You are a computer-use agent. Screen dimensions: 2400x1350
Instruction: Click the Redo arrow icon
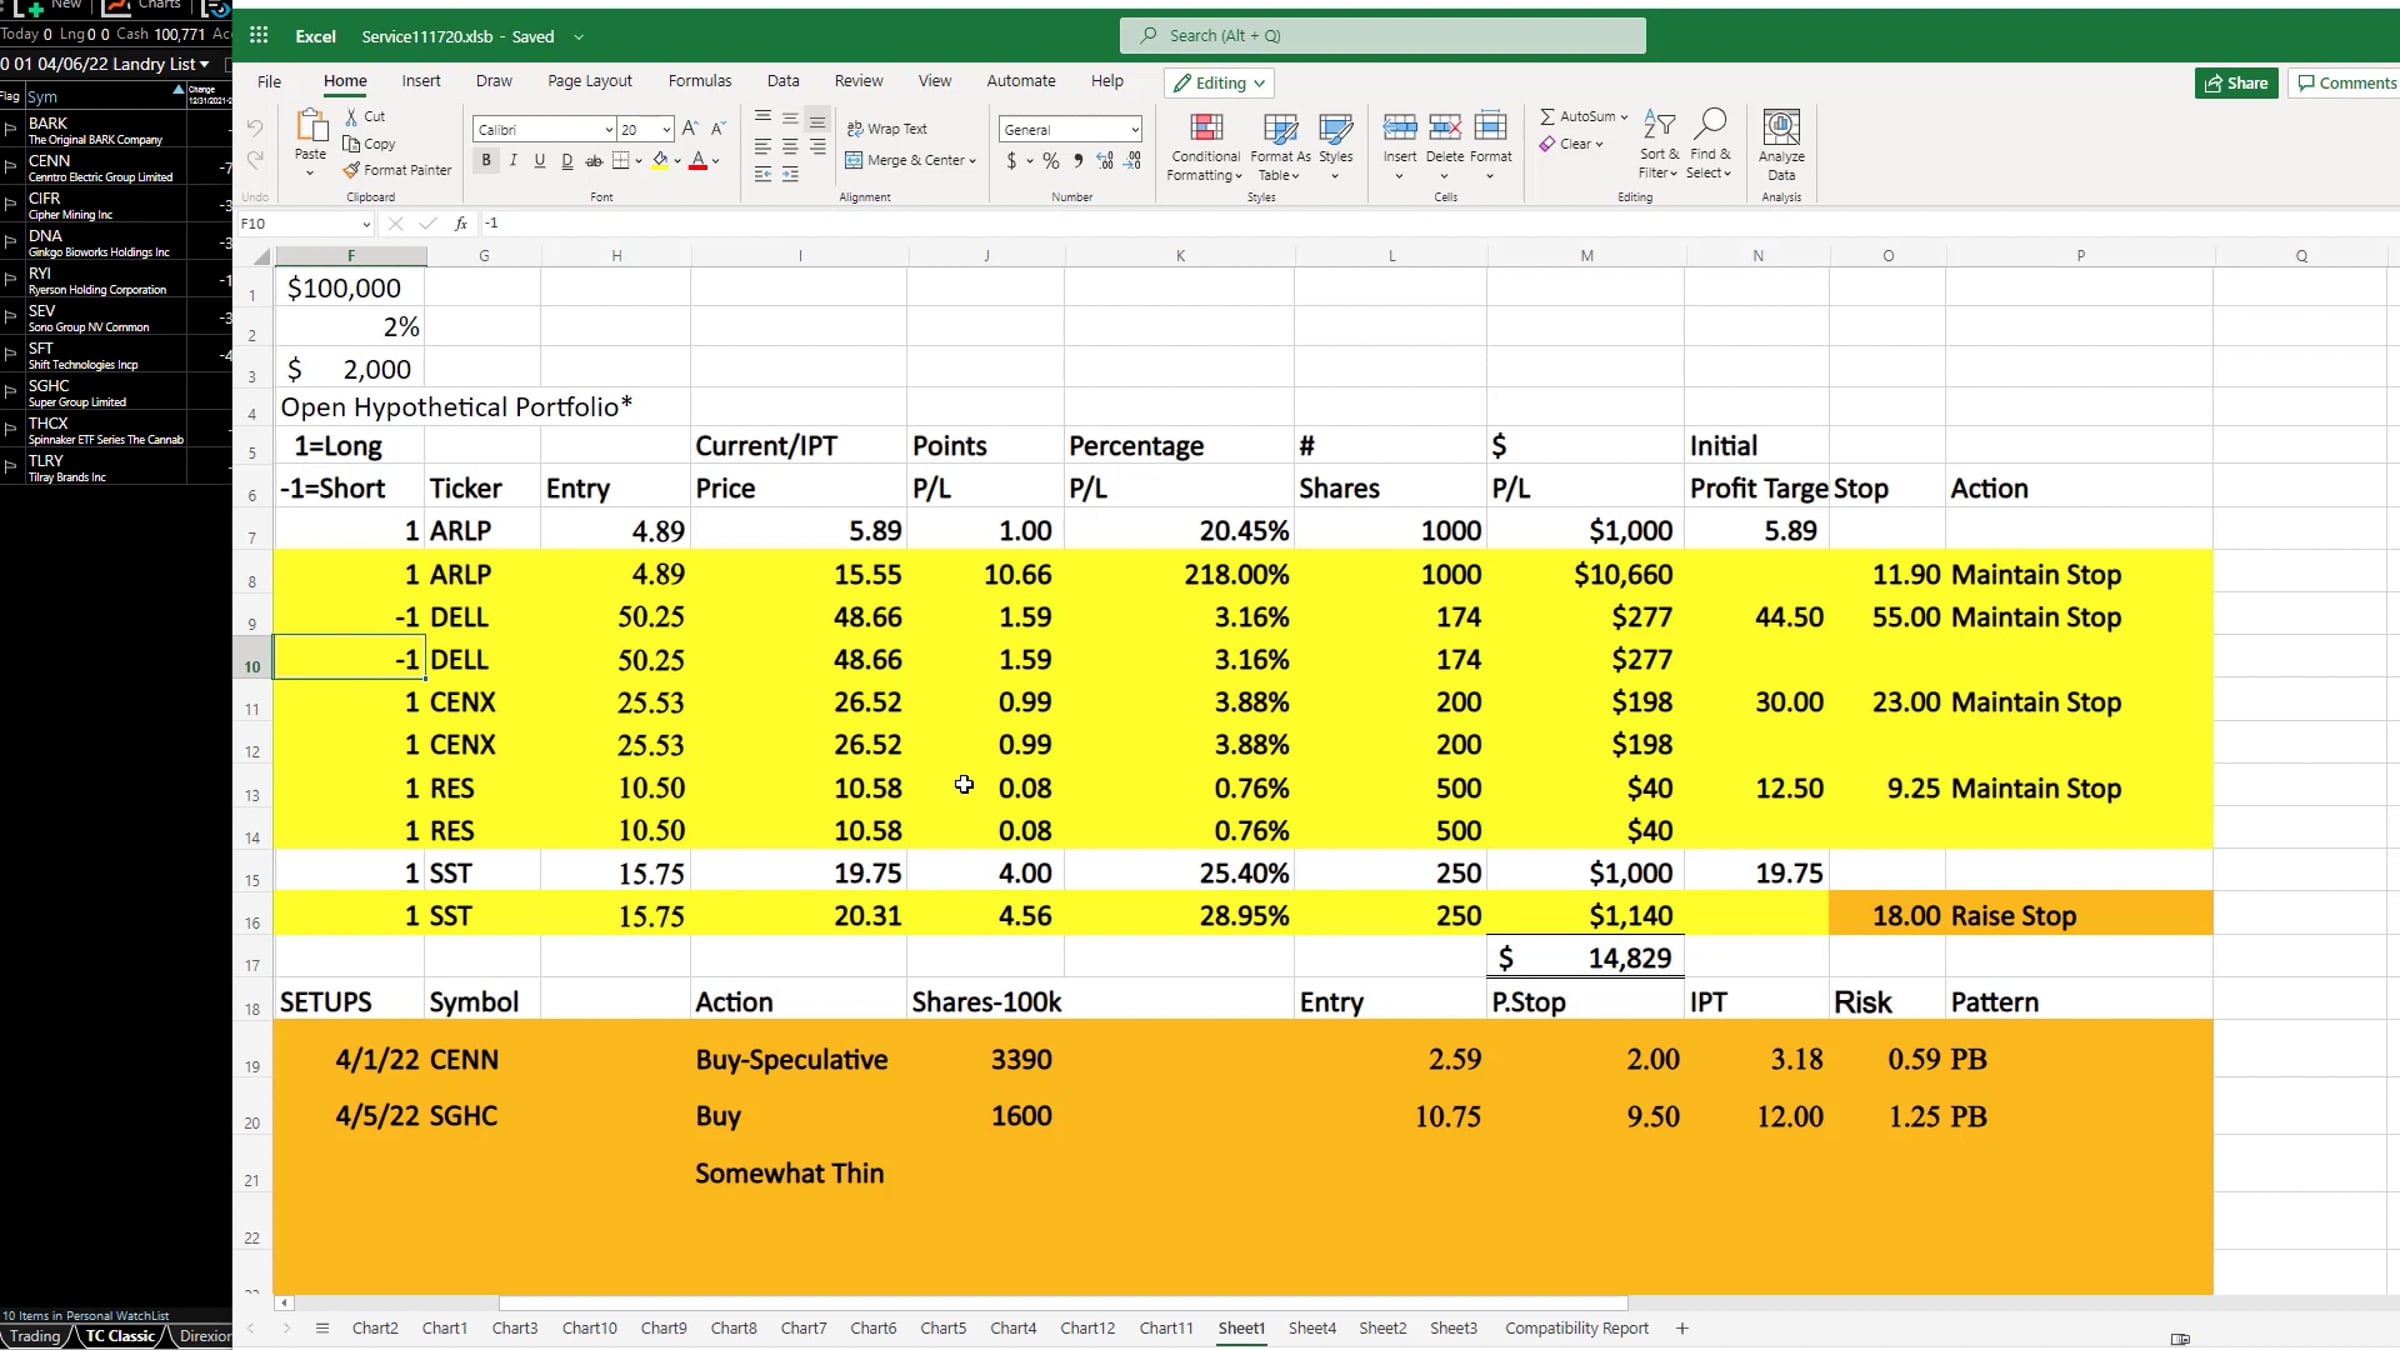tap(255, 159)
